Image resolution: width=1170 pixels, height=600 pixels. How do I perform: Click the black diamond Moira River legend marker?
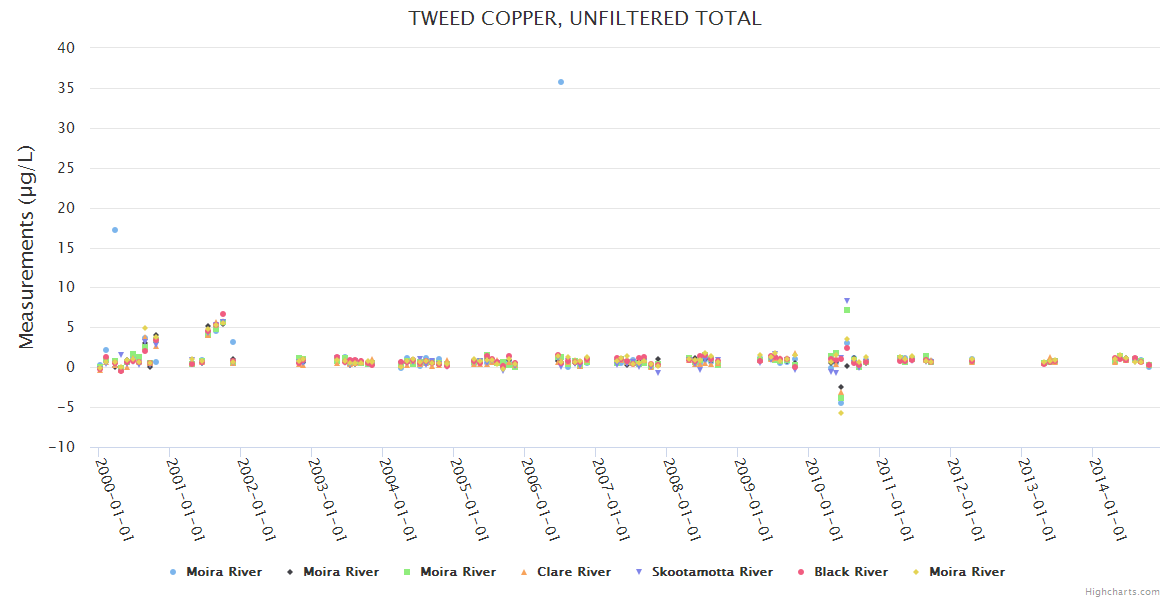290,572
